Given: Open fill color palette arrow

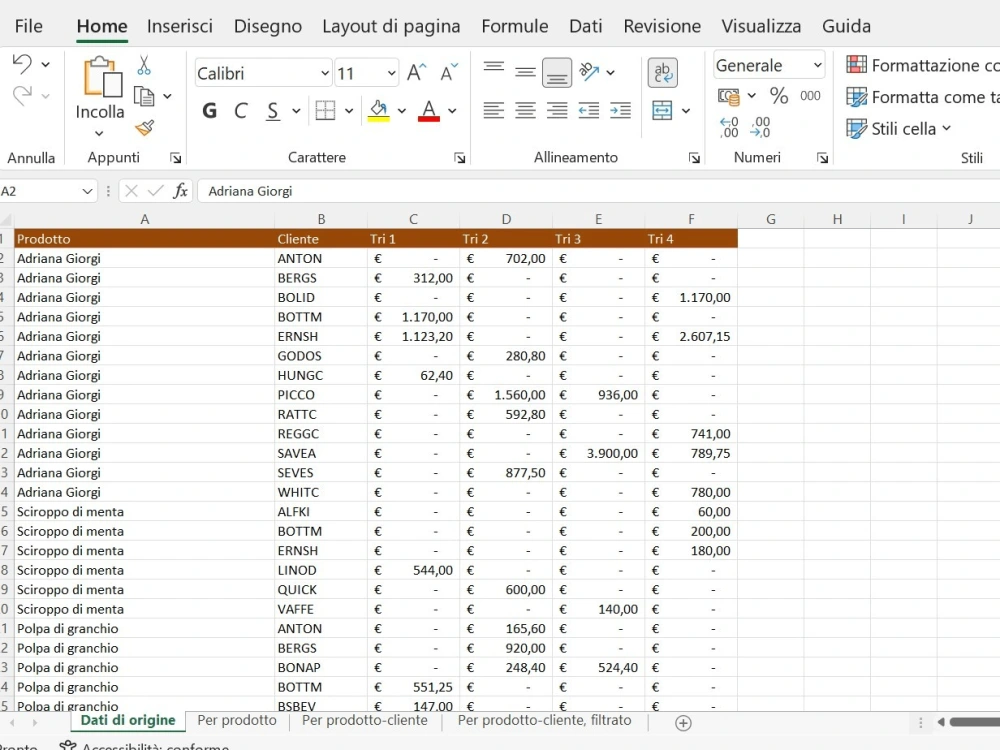Looking at the screenshot, I should coord(402,111).
